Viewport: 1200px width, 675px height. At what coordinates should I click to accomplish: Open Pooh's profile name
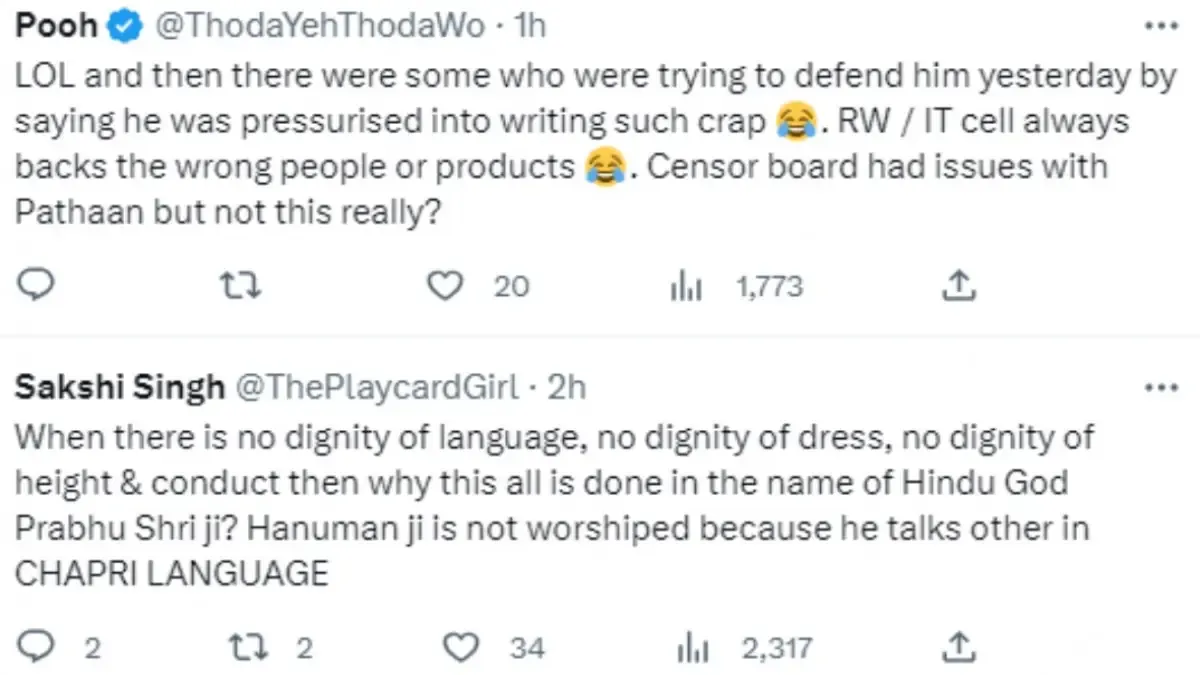(56, 26)
